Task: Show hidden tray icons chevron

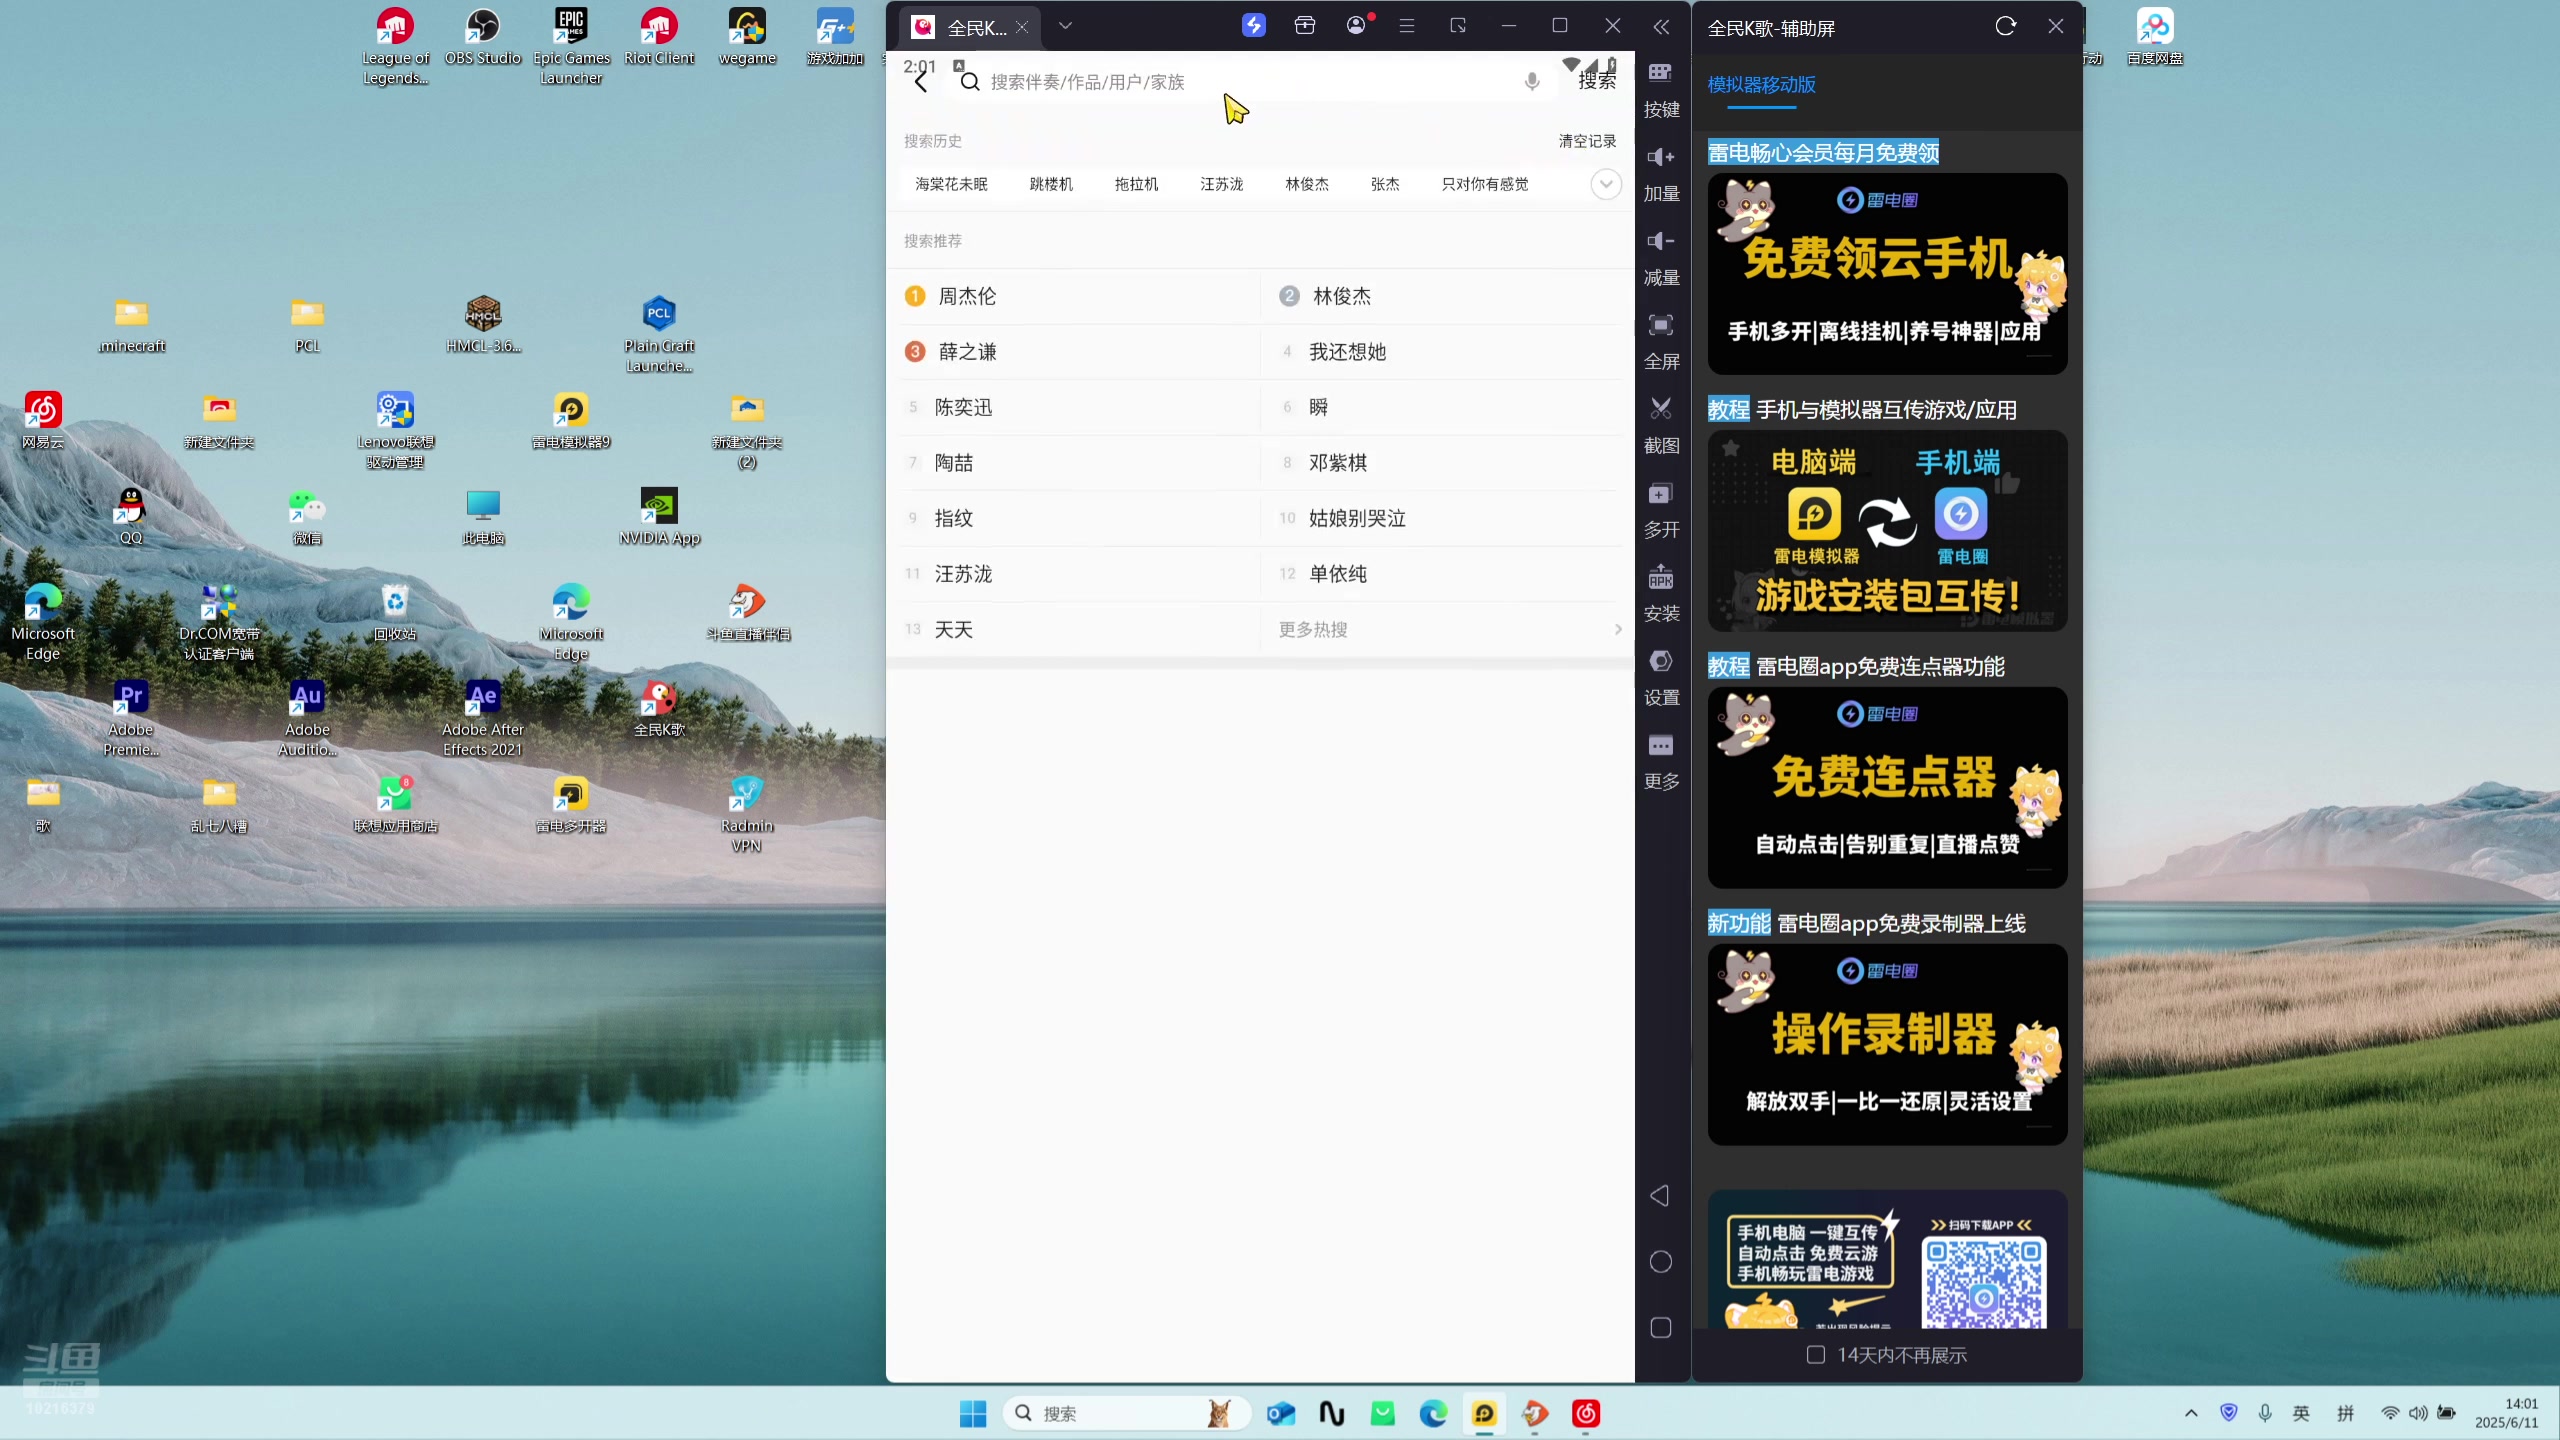Action: [x=2191, y=1413]
